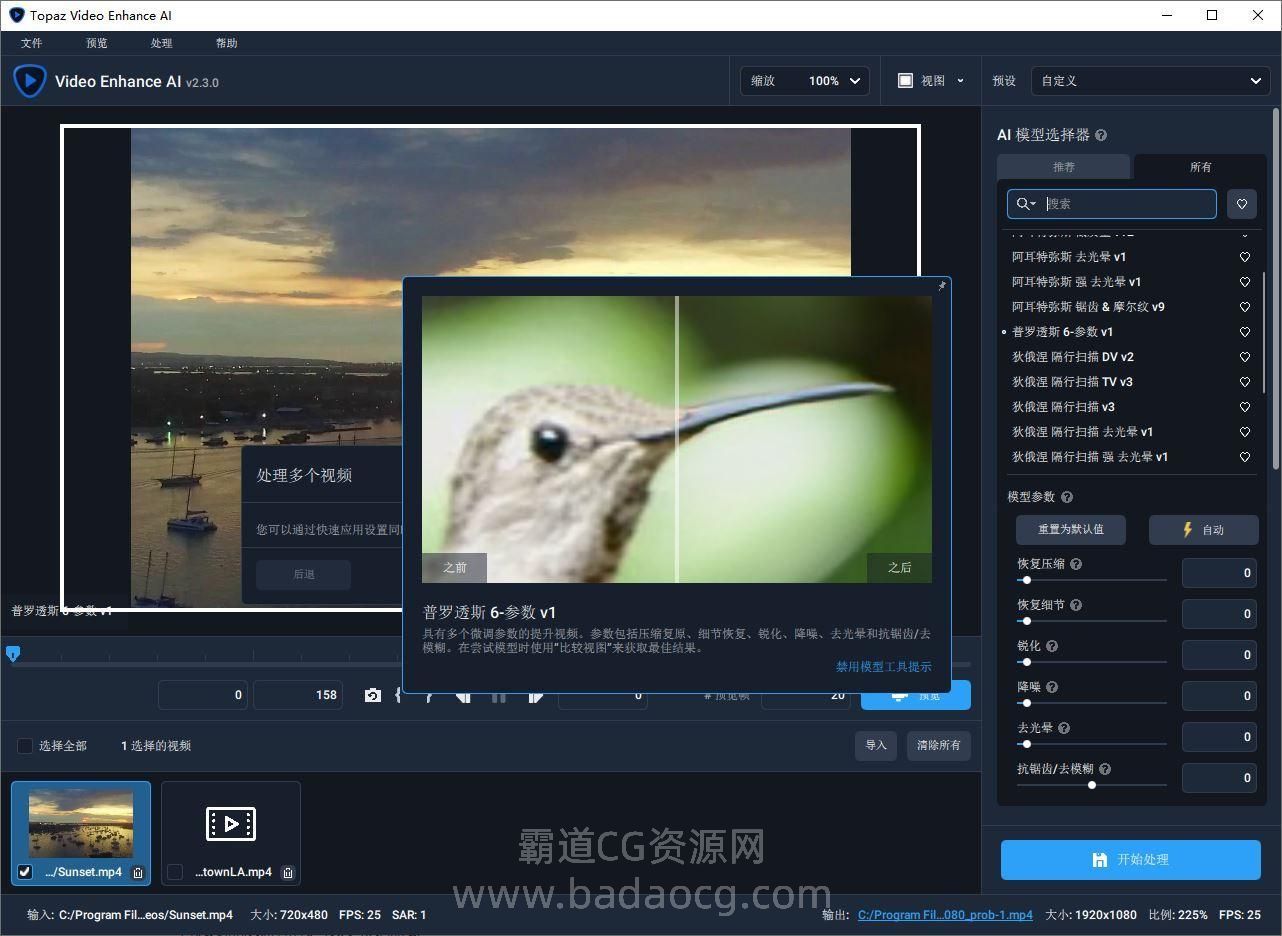Click the 恢复细节 value field
This screenshot has height=936, width=1282.
1219,614
